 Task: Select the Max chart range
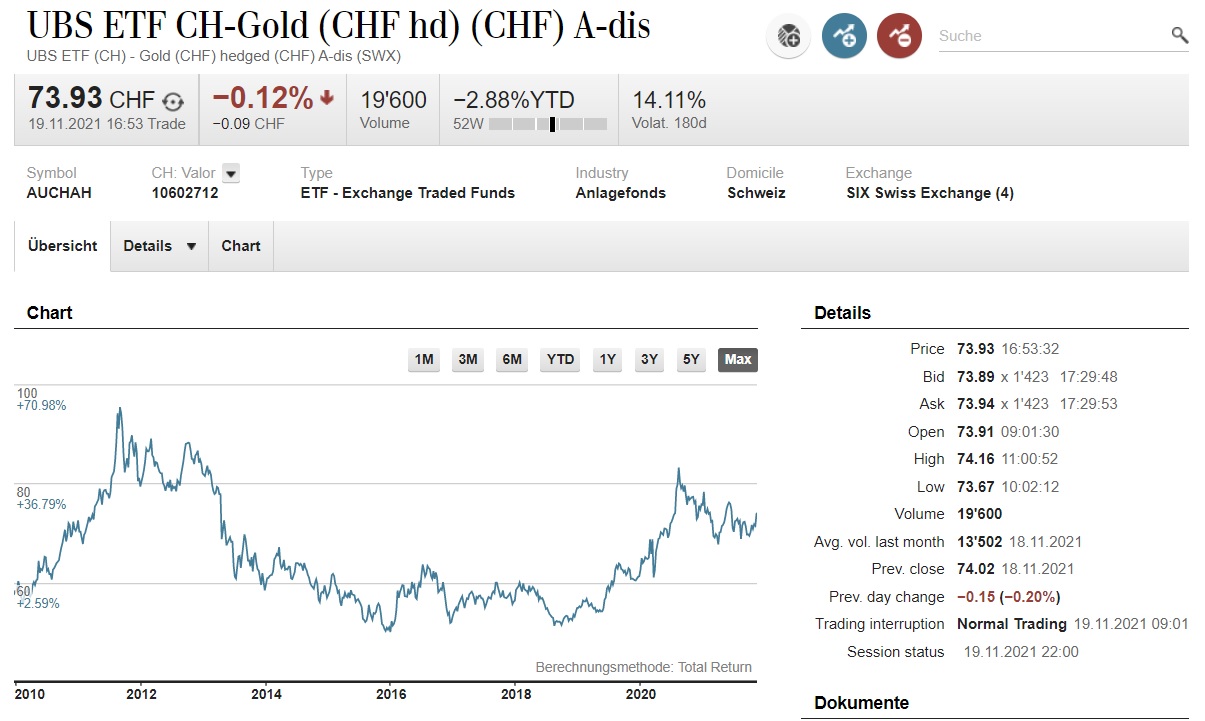pyautogui.click(x=738, y=360)
